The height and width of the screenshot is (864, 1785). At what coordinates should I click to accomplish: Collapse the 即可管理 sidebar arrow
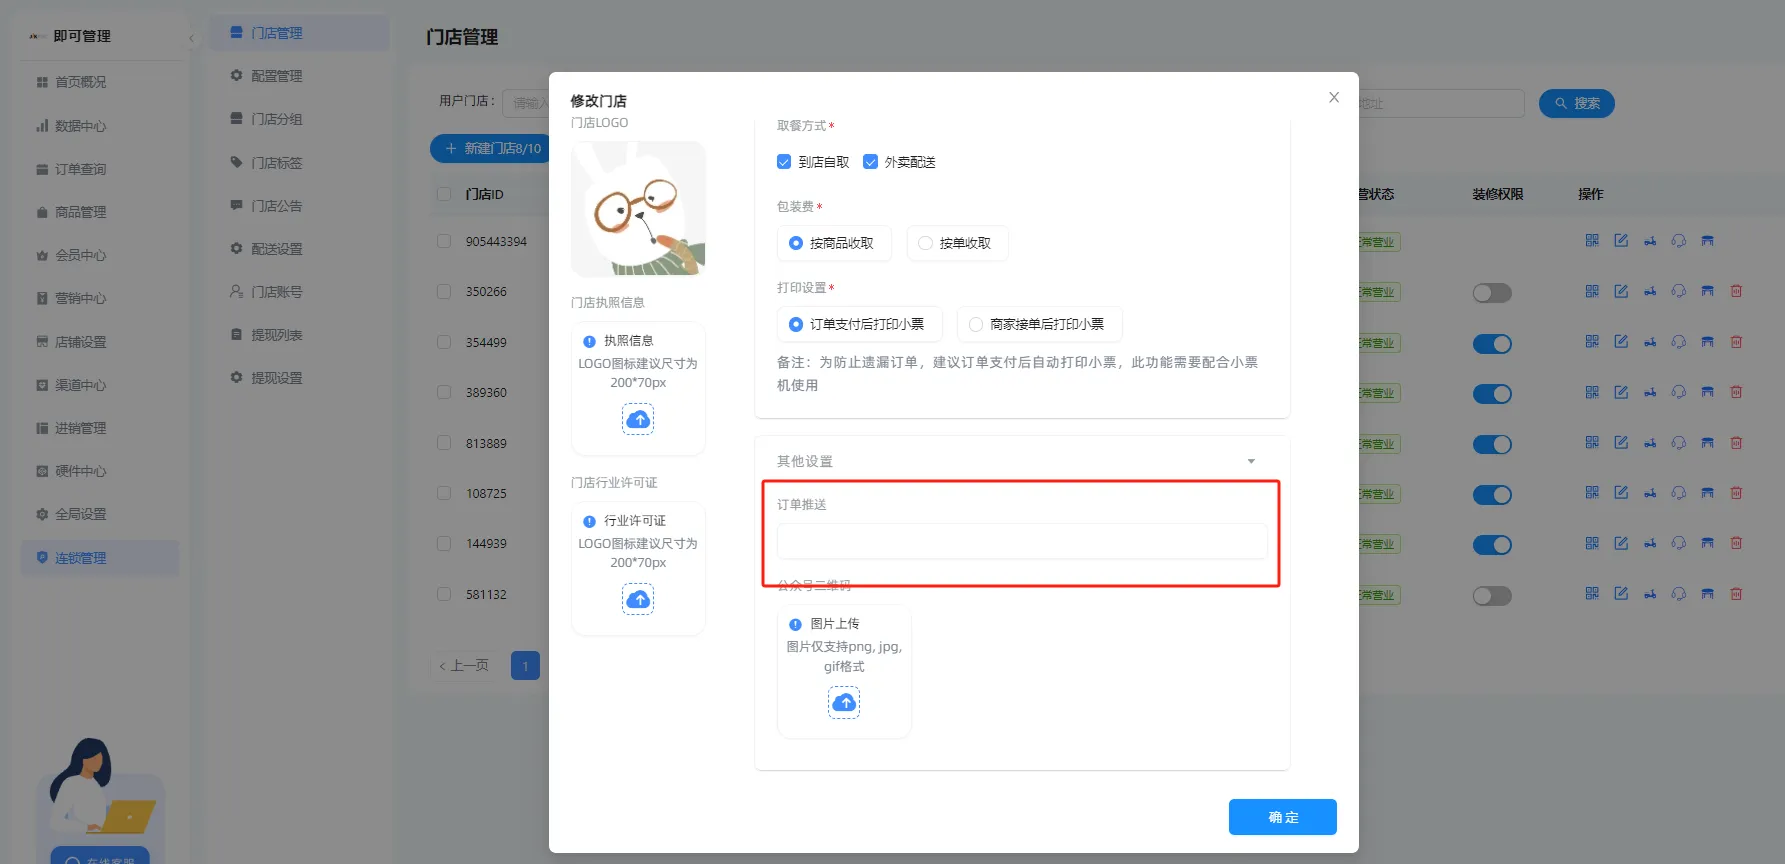[x=191, y=39]
